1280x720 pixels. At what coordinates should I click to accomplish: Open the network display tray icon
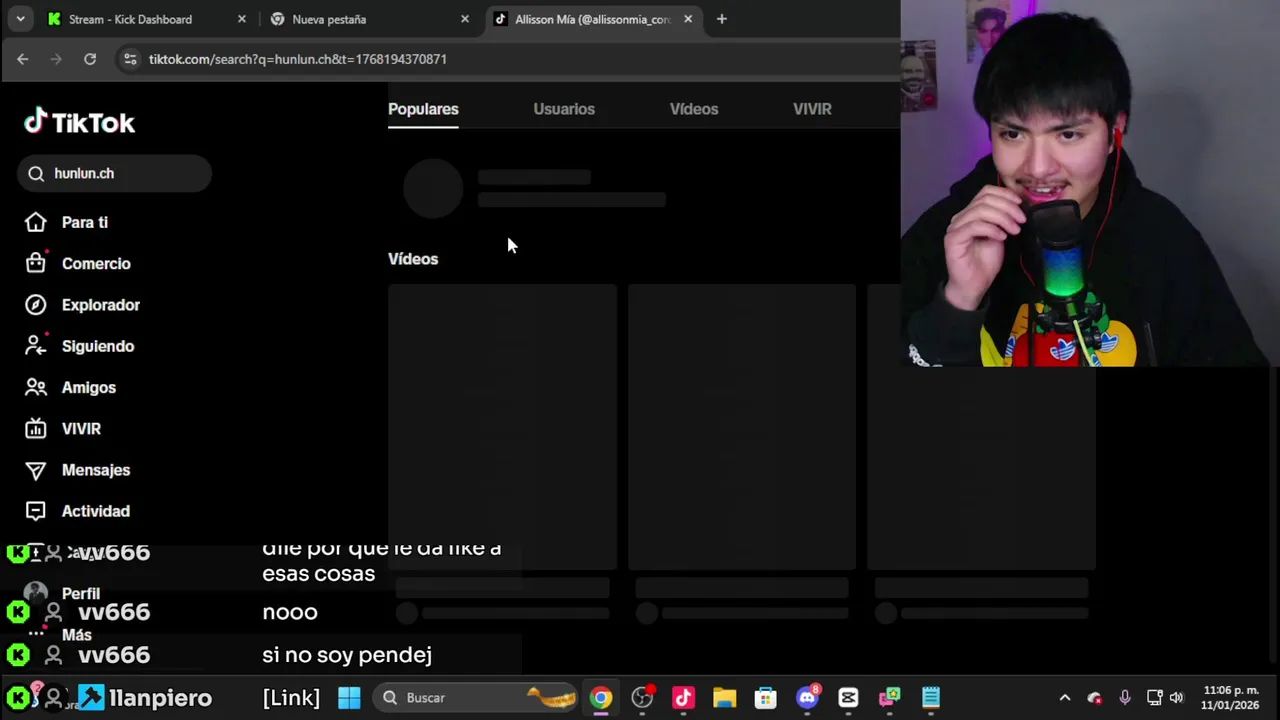tap(1154, 698)
